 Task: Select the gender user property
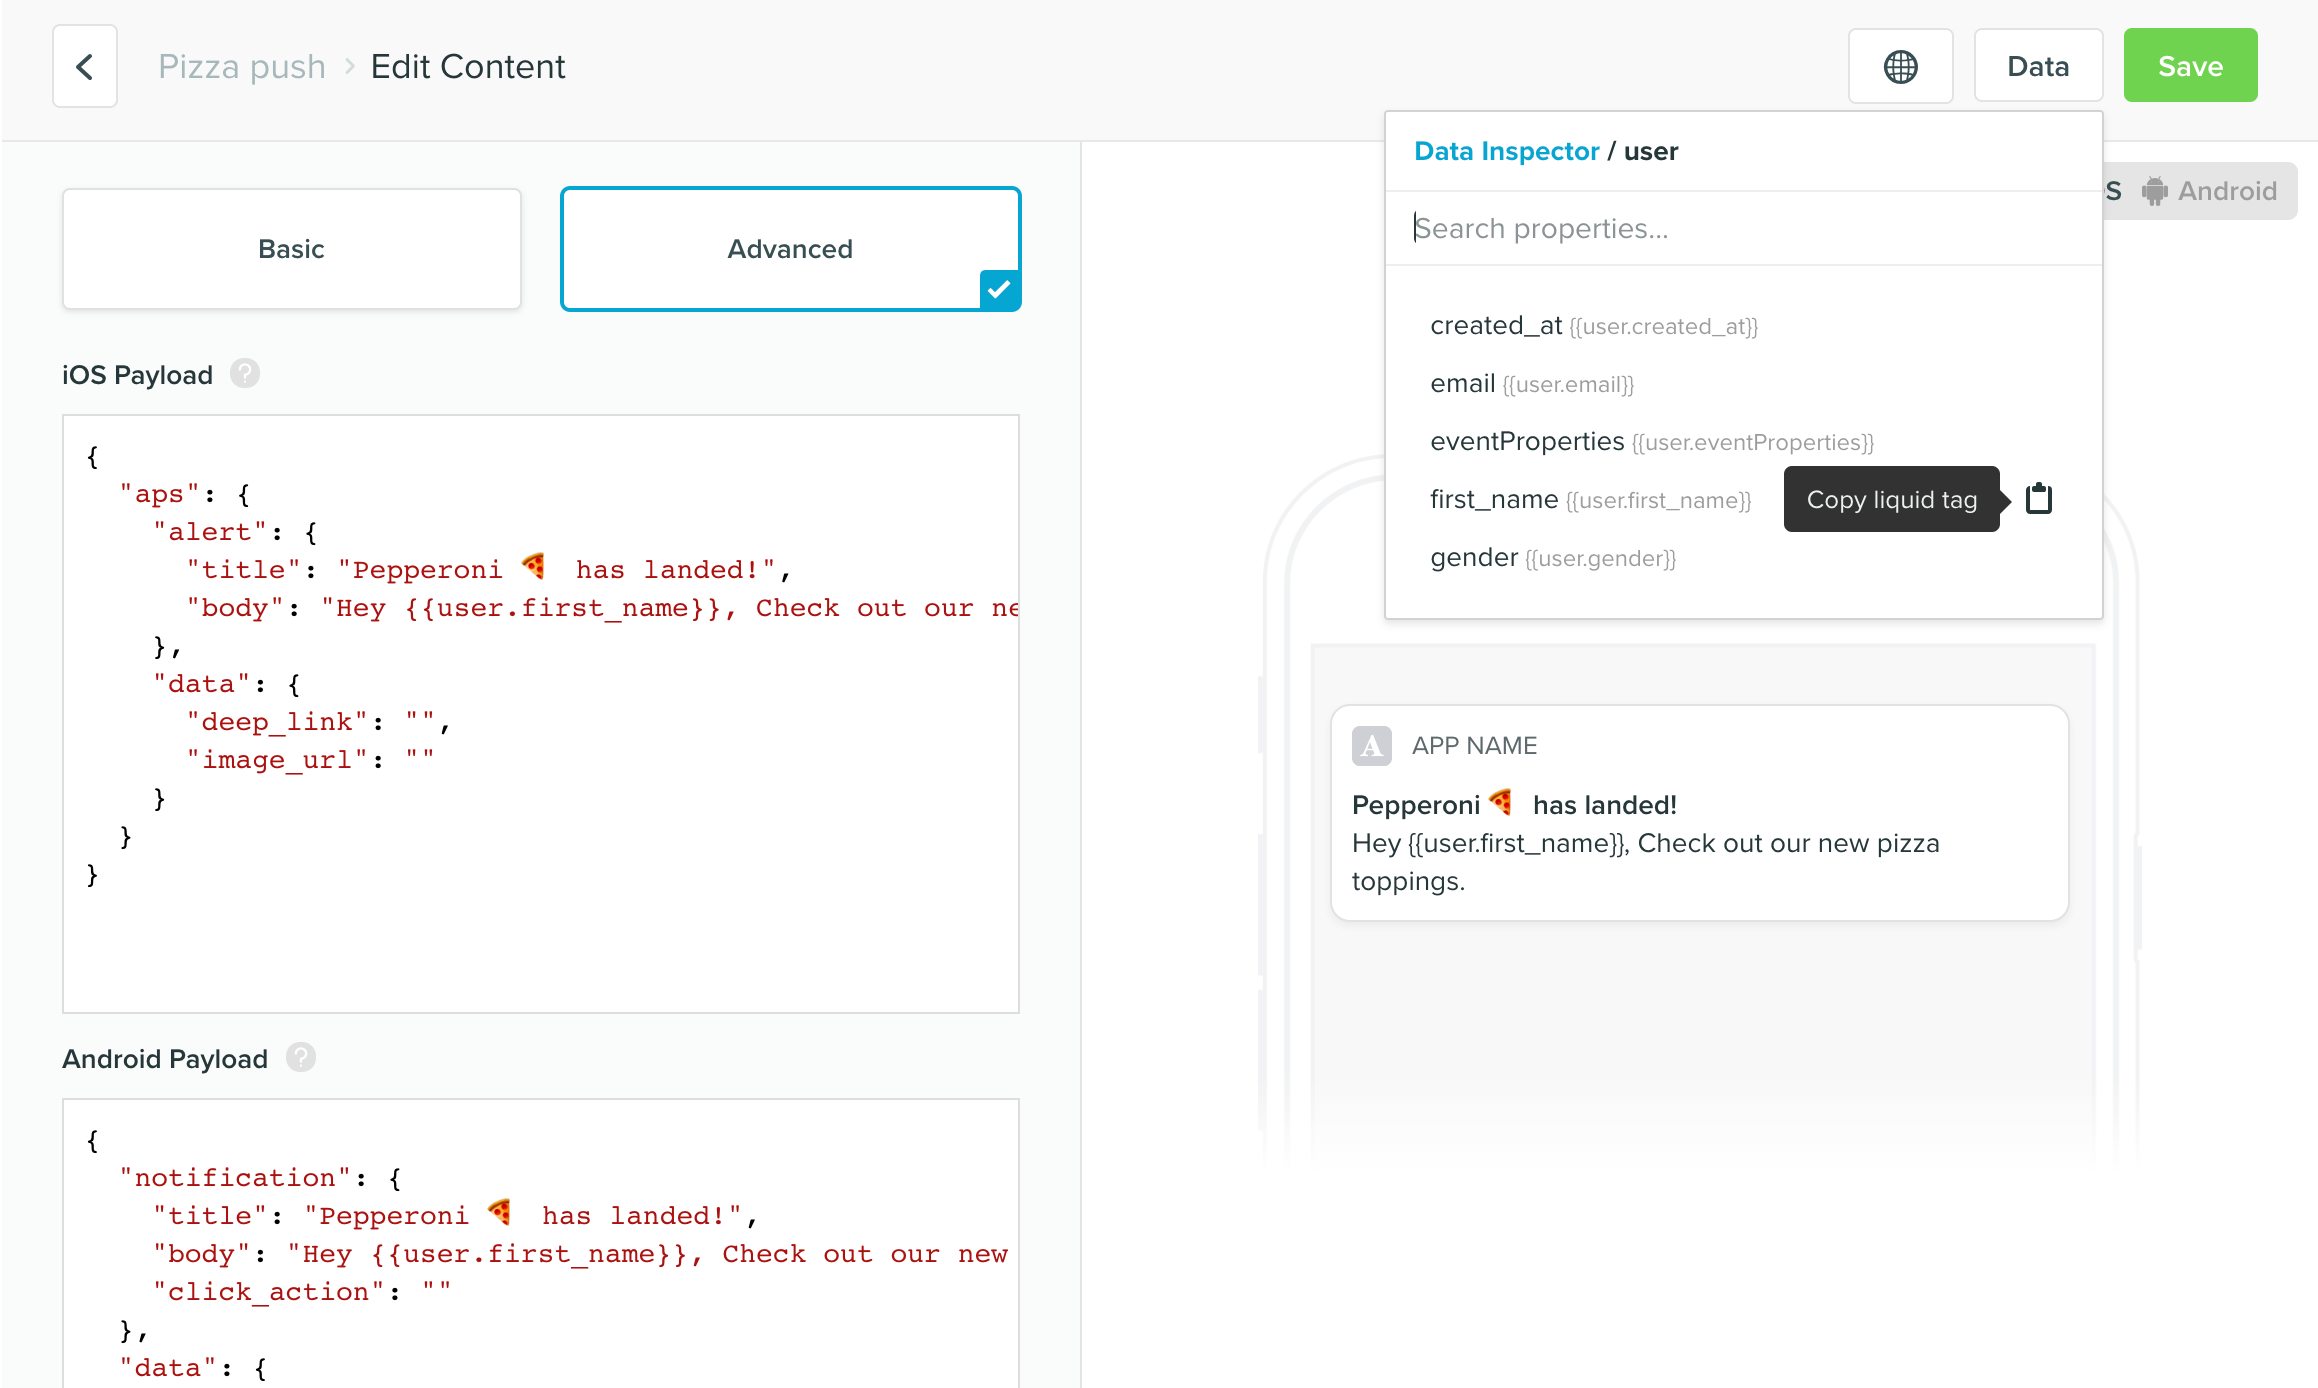tap(1473, 557)
